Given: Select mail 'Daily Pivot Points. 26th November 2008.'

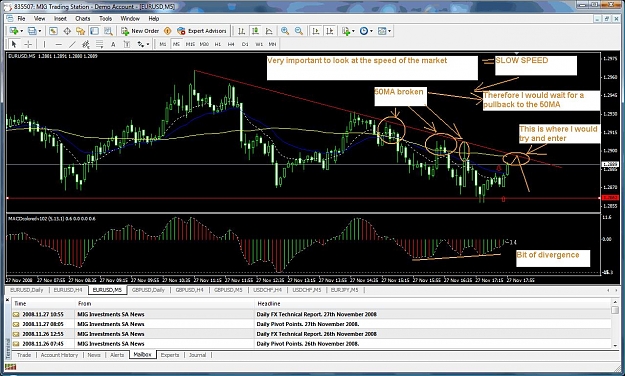Looking at the screenshot, I should 312,344.
